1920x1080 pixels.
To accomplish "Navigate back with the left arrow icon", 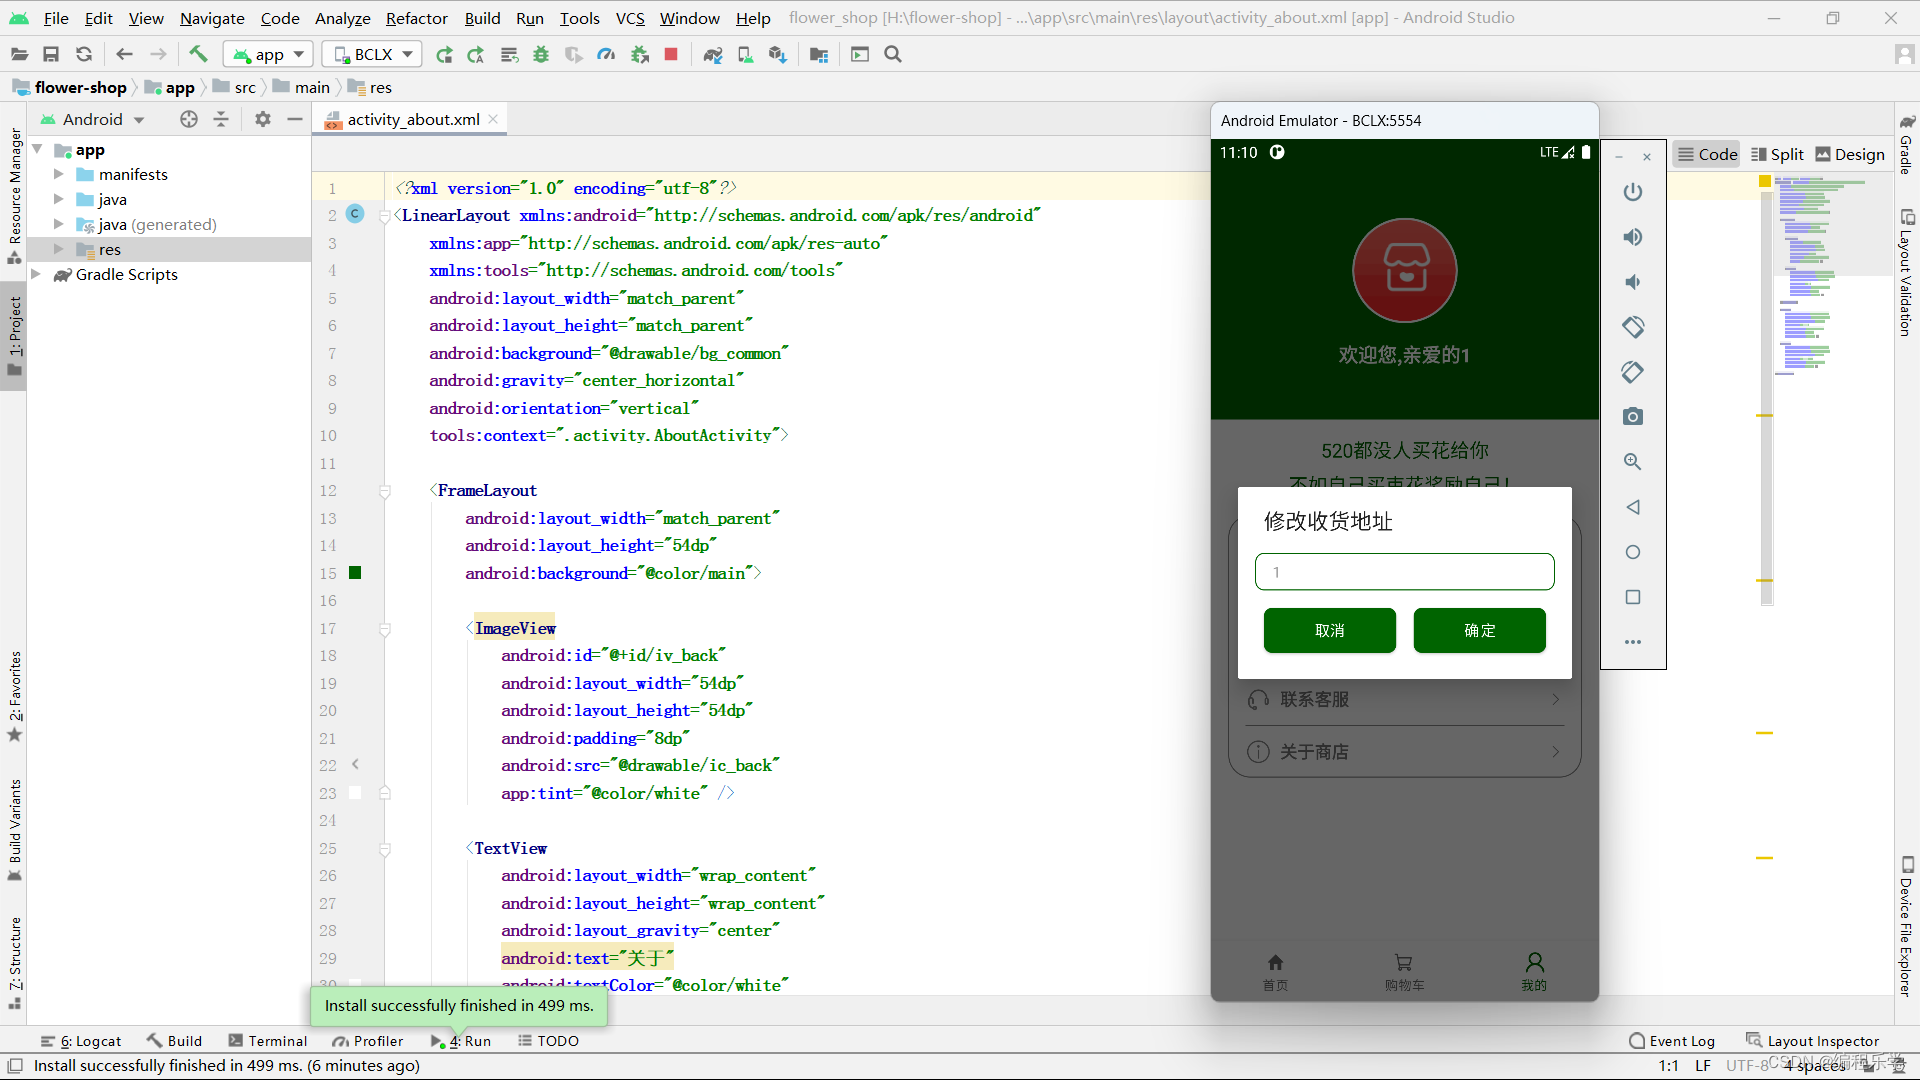I will 124,54.
